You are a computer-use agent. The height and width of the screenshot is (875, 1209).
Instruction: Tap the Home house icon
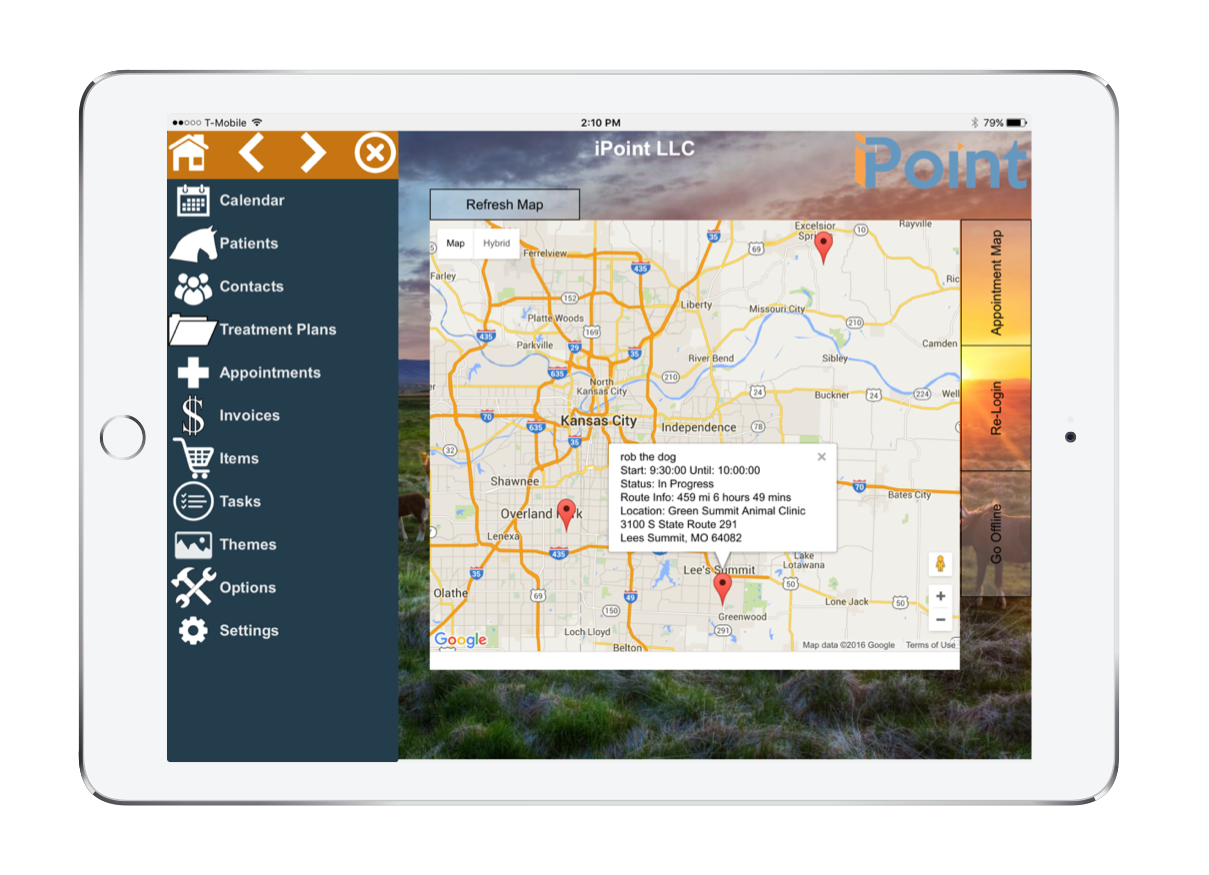(x=189, y=153)
